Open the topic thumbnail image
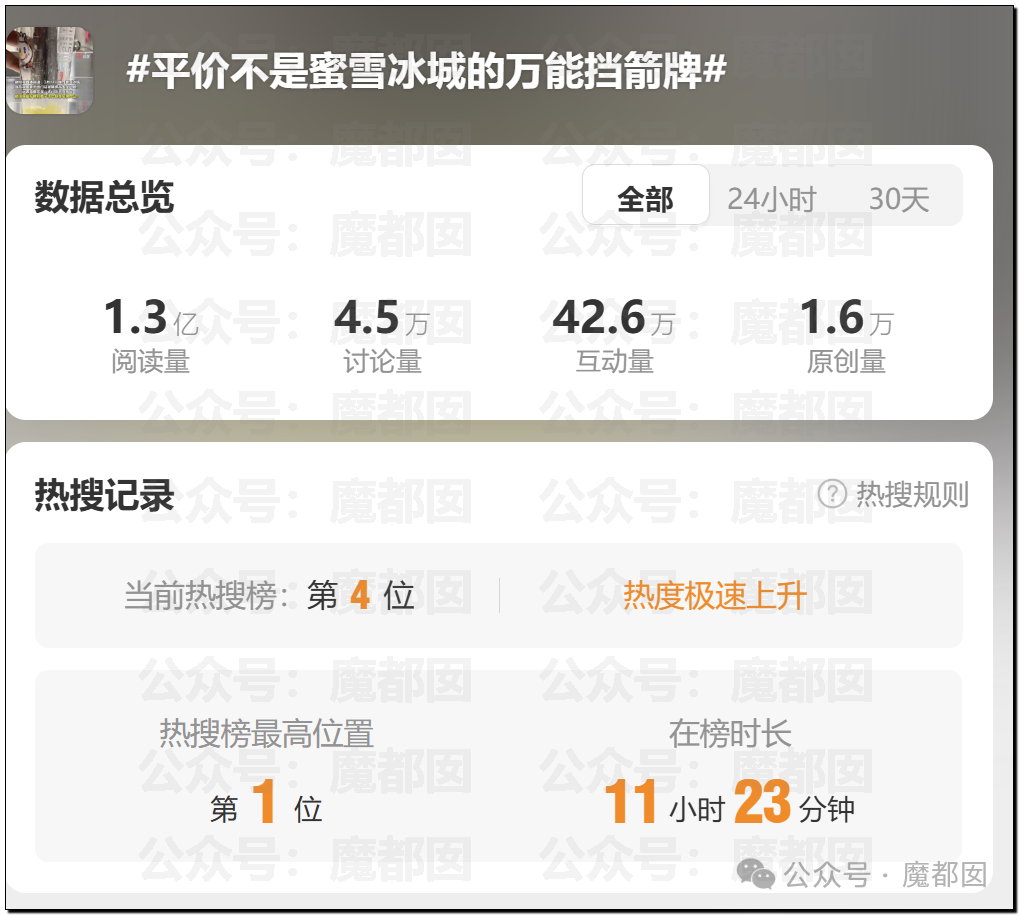The height and width of the screenshot is (916, 1020). 49,70
